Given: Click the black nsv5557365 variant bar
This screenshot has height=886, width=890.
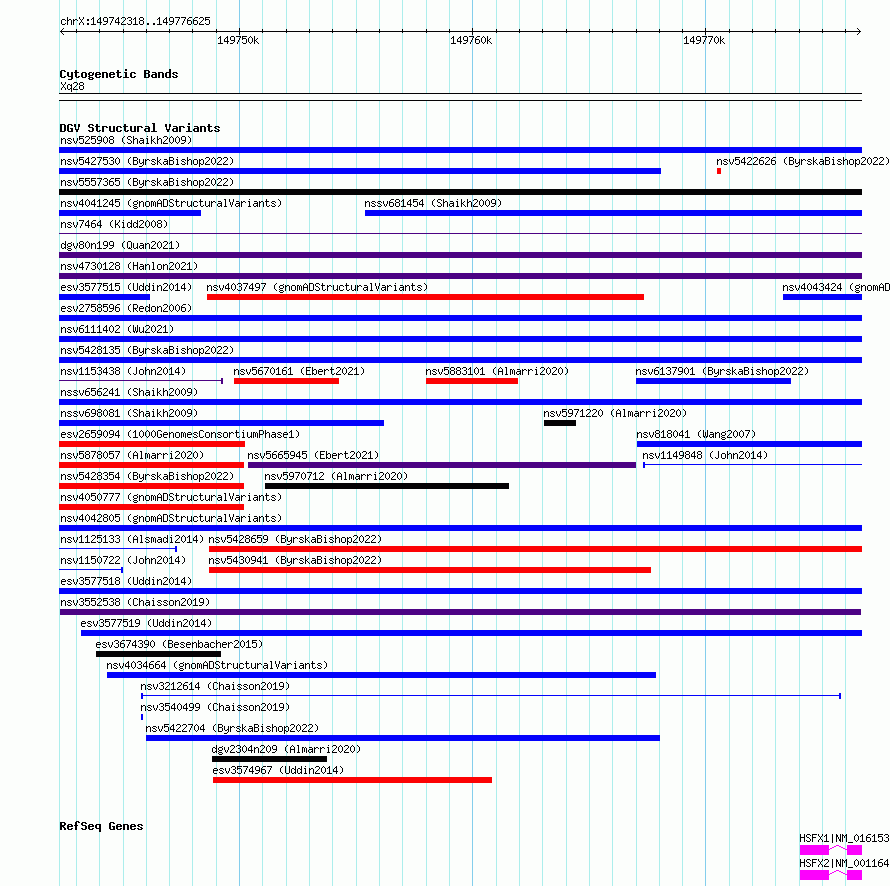Looking at the screenshot, I should [x=460, y=192].
